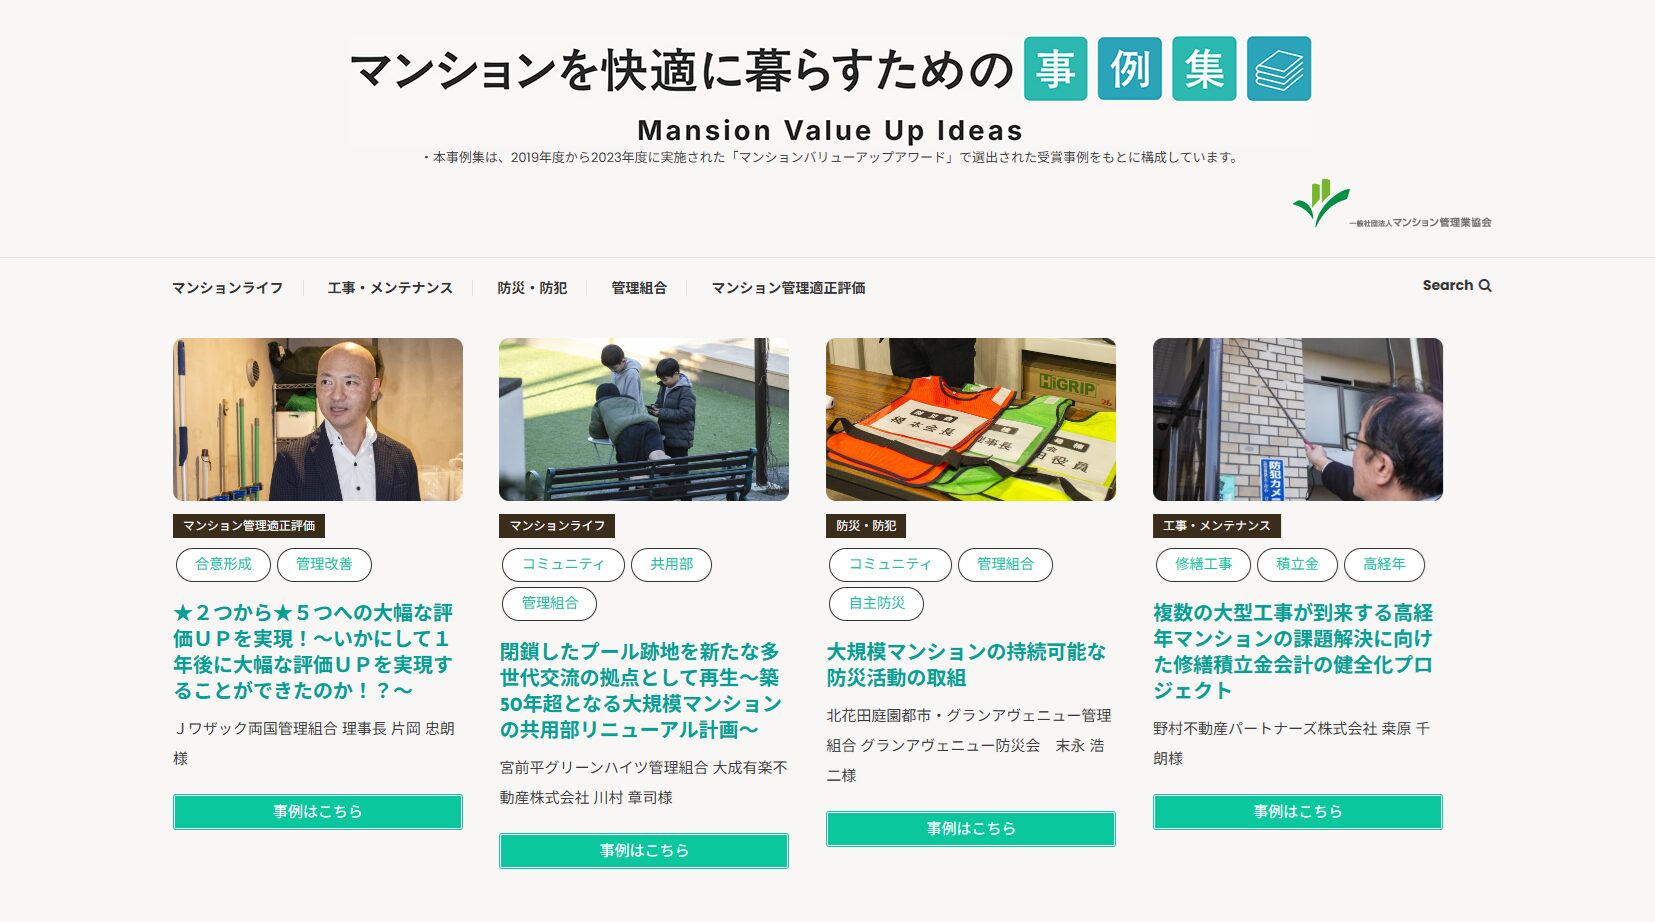Open the マンションライフ menu
Viewport: 1655px width, 922px height.
227,288
